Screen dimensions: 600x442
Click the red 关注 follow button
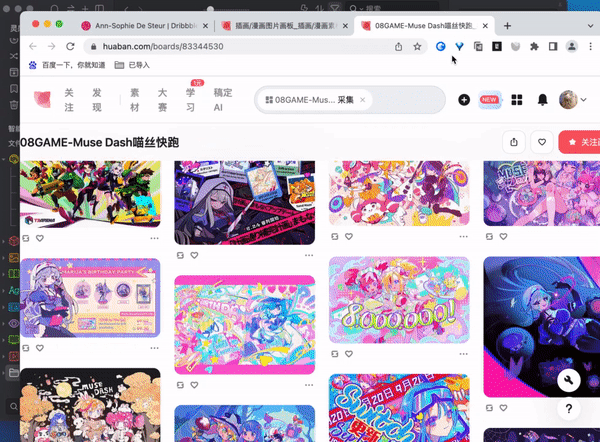[580, 142]
